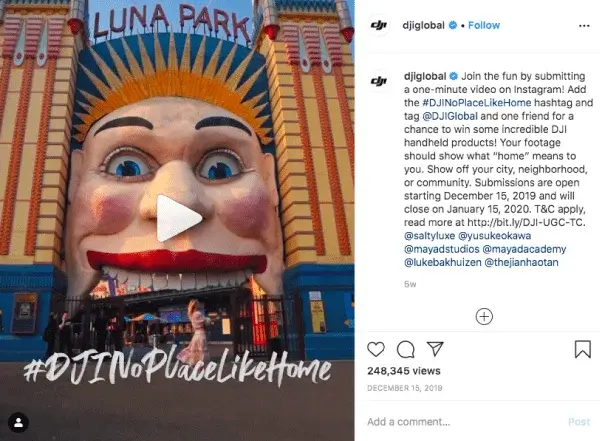Visit the @saltyluxe profile
600x441 pixels.
(x=429, y=235)
